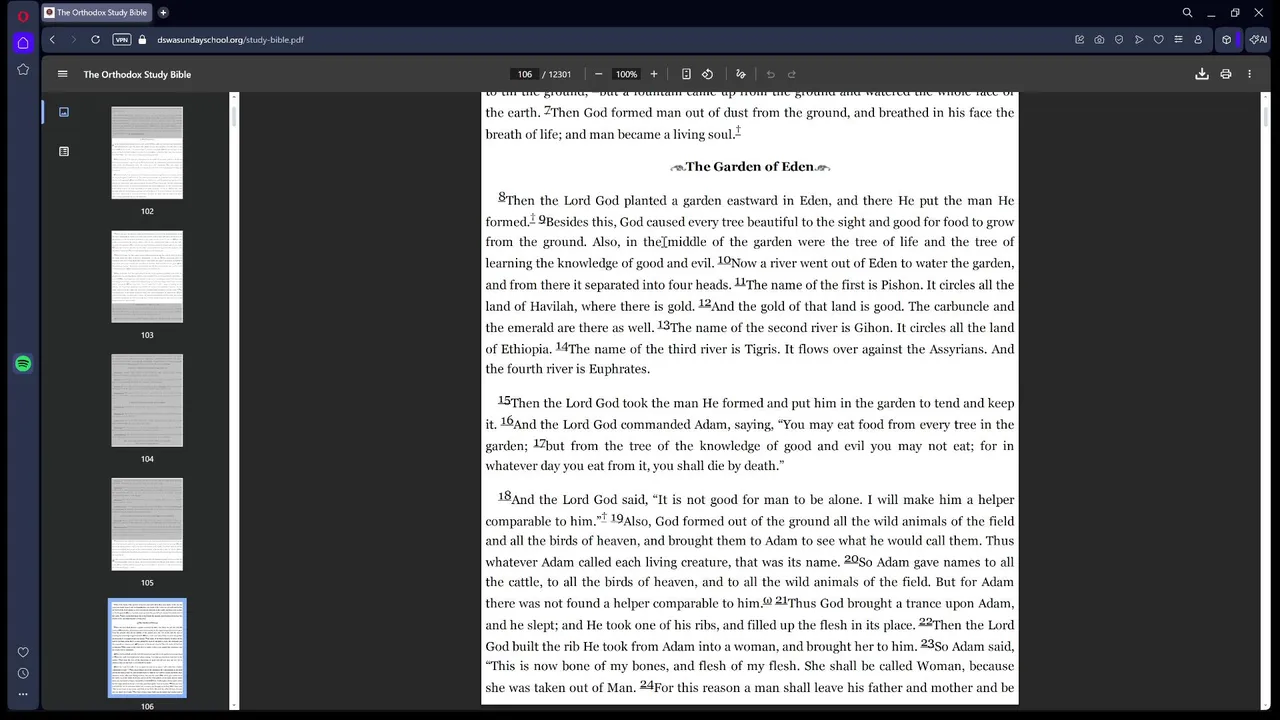Download the PDF file

coord(1202,74)
